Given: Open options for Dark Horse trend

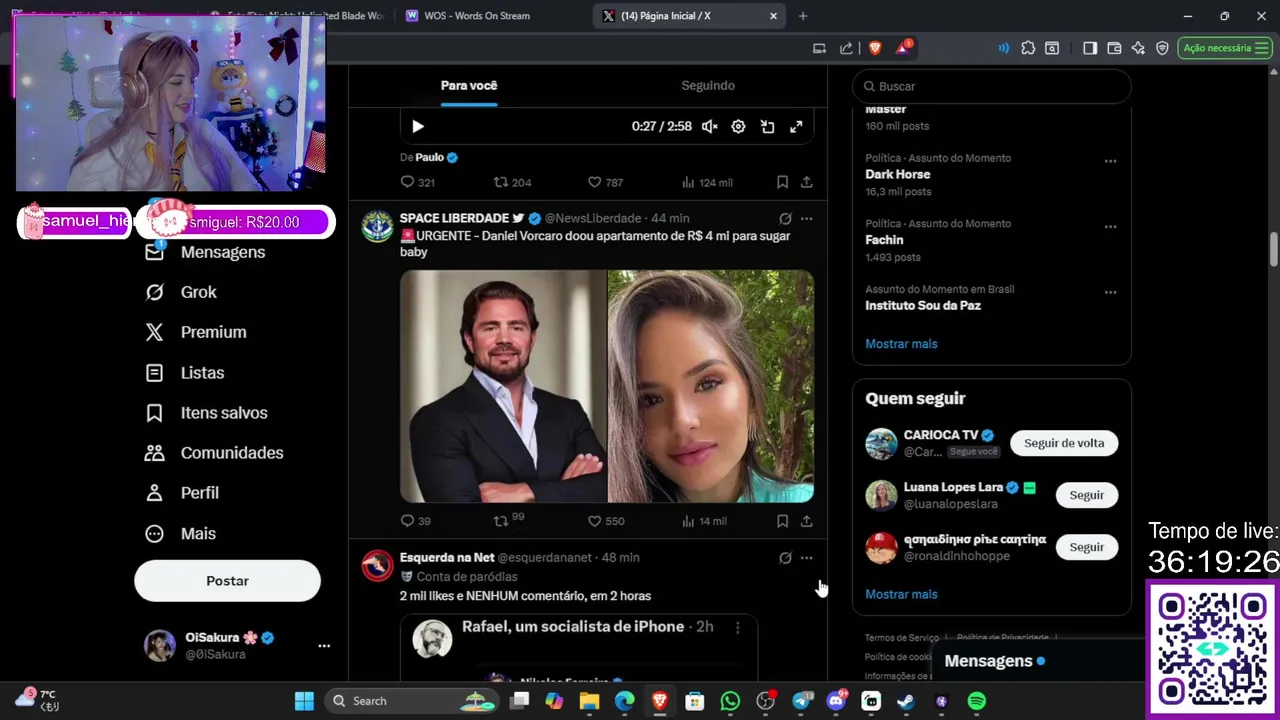Looking at the screenshot, I should 1110,161.
